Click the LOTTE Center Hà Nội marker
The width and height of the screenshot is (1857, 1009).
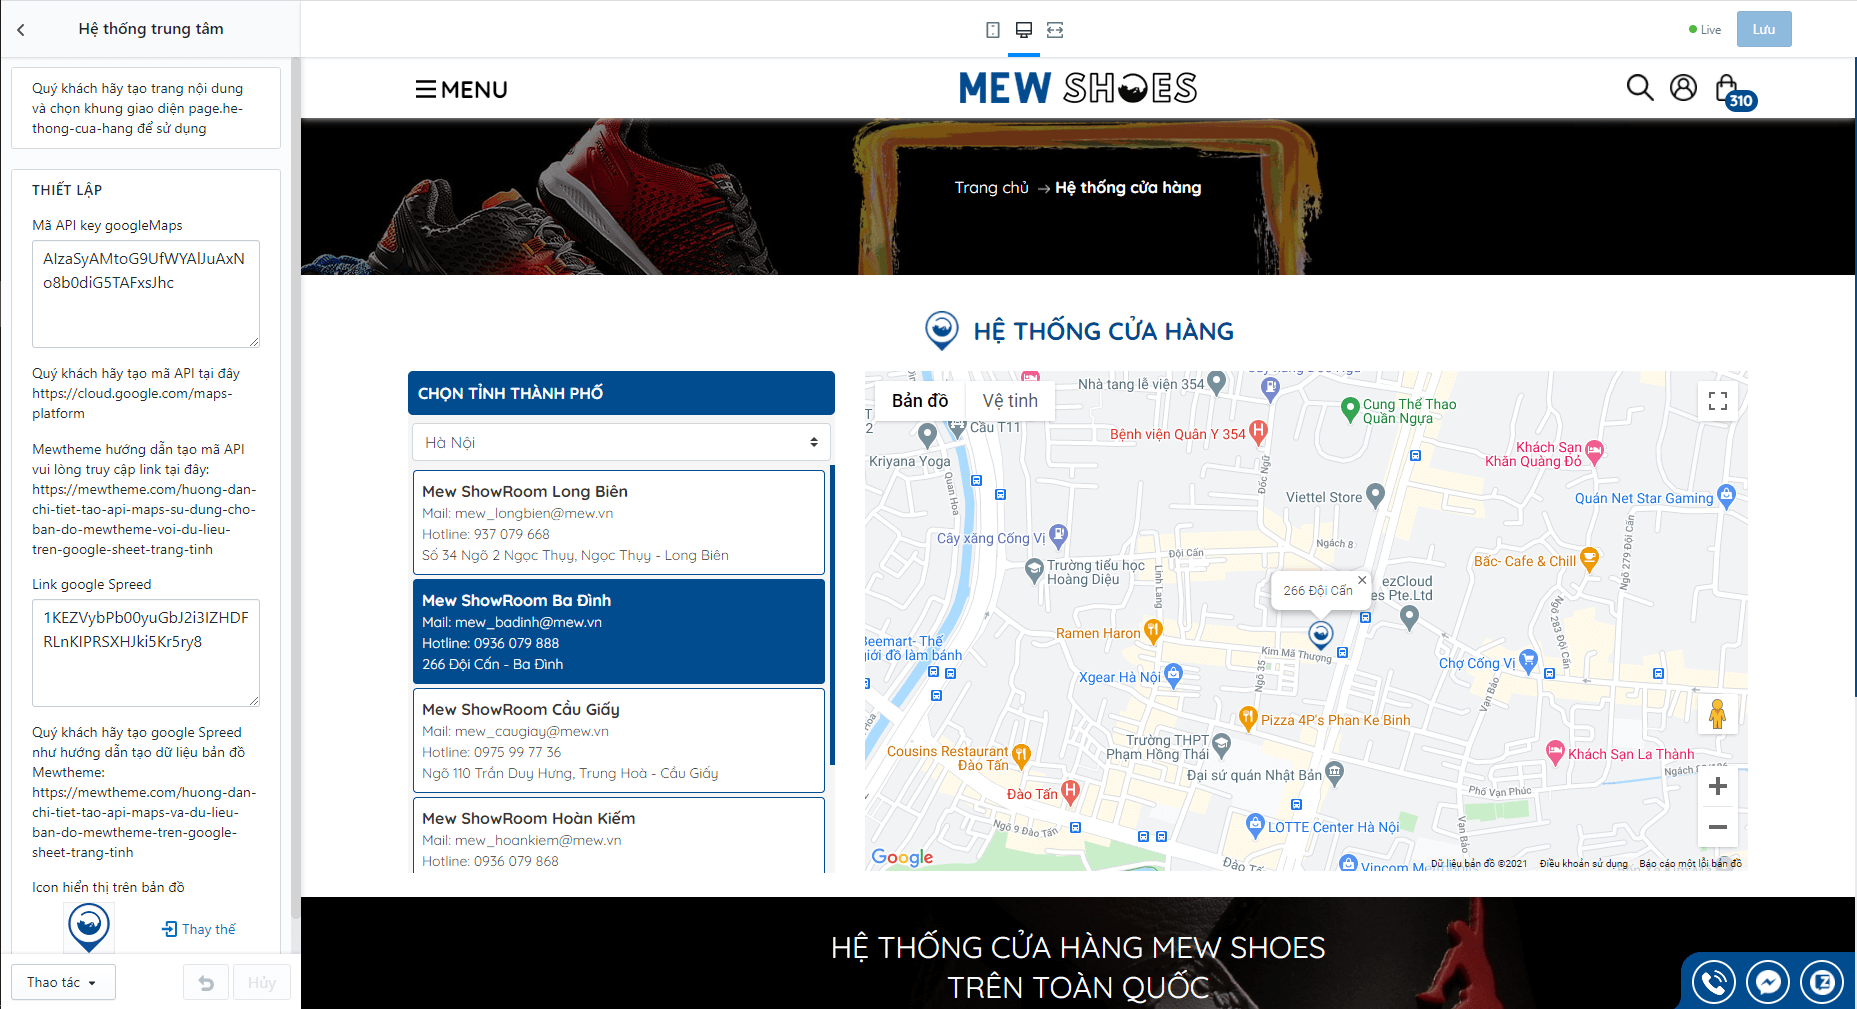[x=1255, y=825]
